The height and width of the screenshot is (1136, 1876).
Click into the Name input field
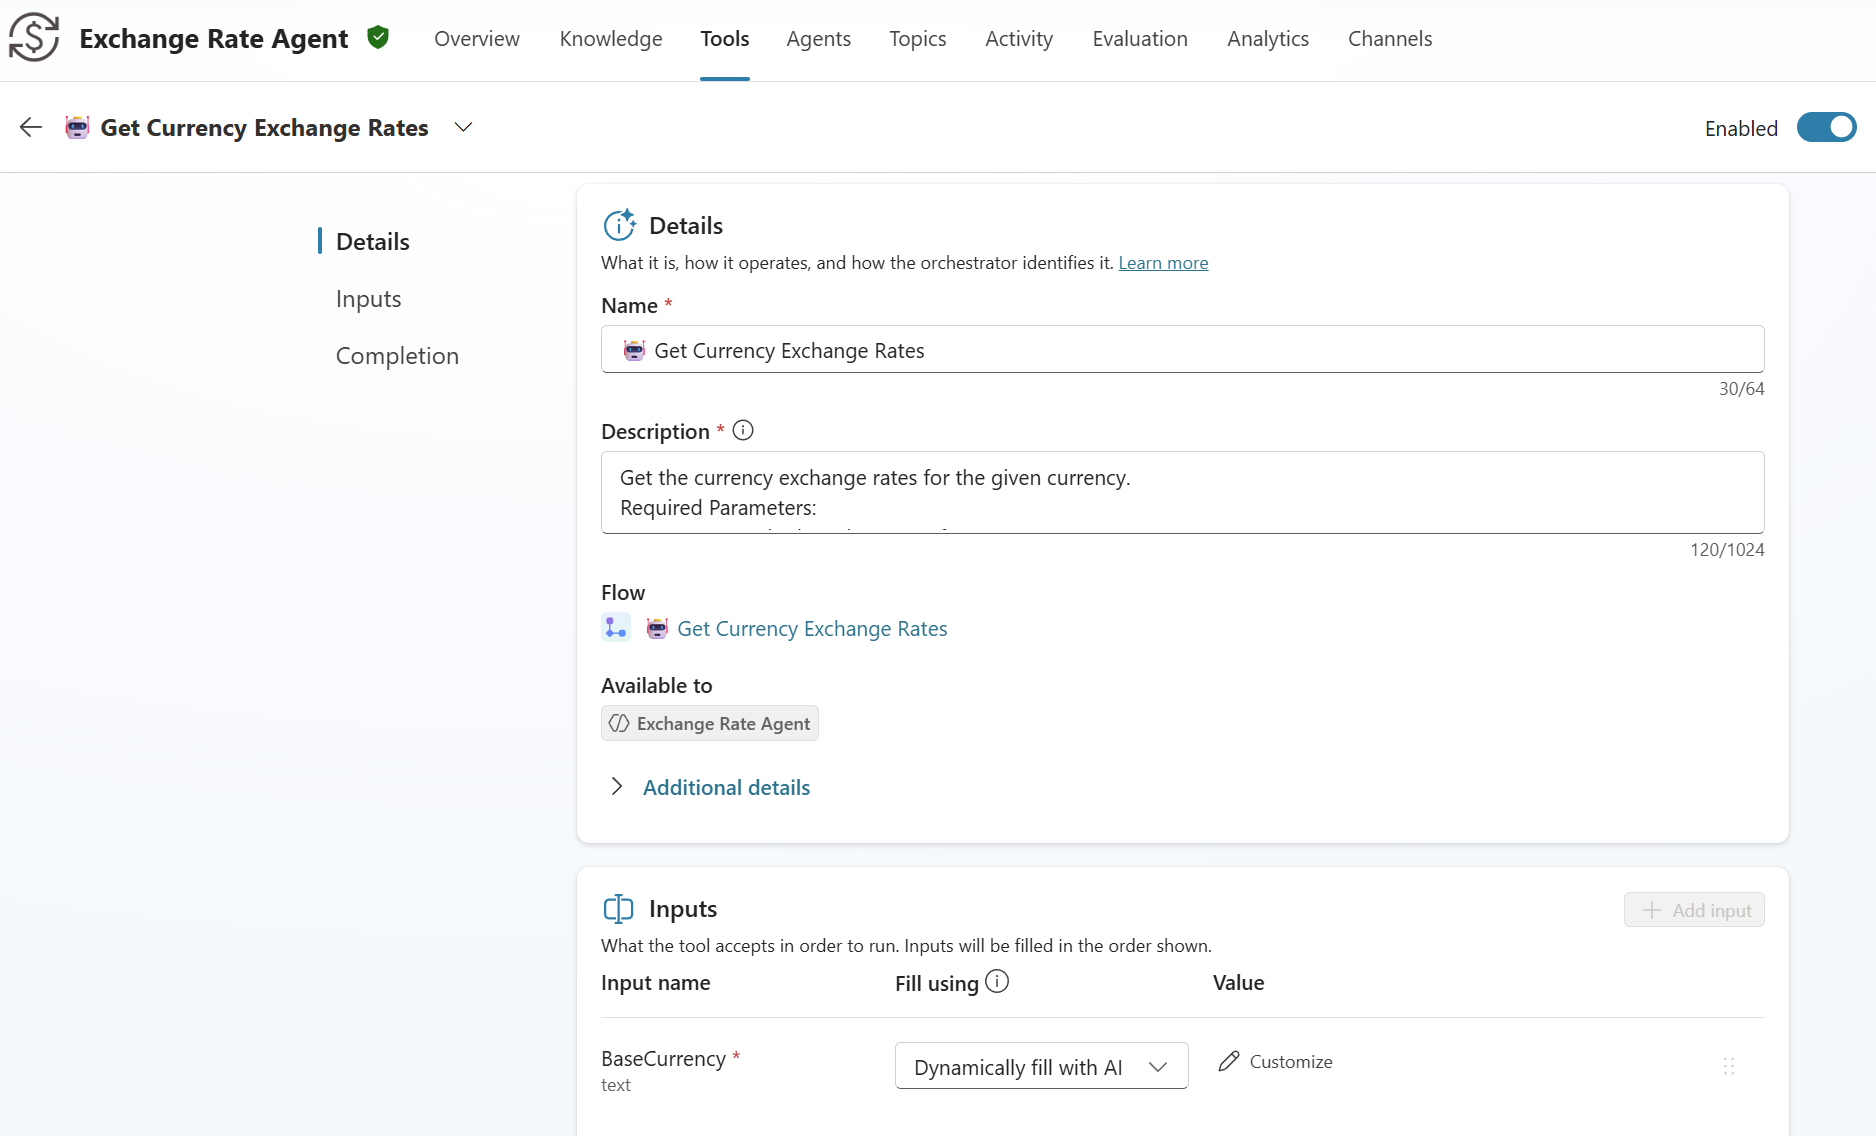[x=1182, y=350]
